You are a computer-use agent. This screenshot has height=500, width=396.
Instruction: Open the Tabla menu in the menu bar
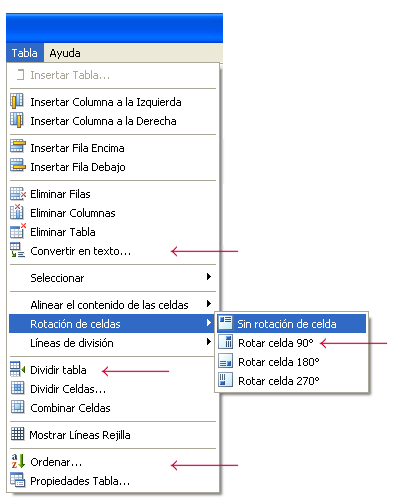(x=25, y=53)
